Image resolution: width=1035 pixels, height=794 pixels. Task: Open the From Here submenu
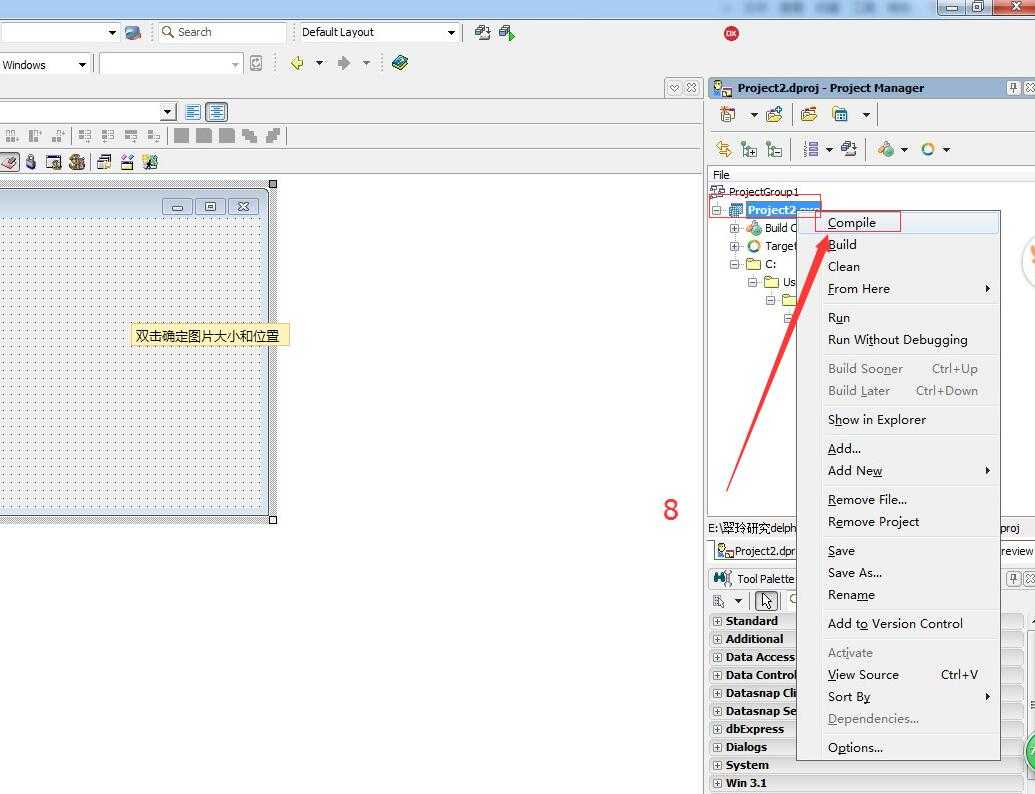(x=898, y=288)
